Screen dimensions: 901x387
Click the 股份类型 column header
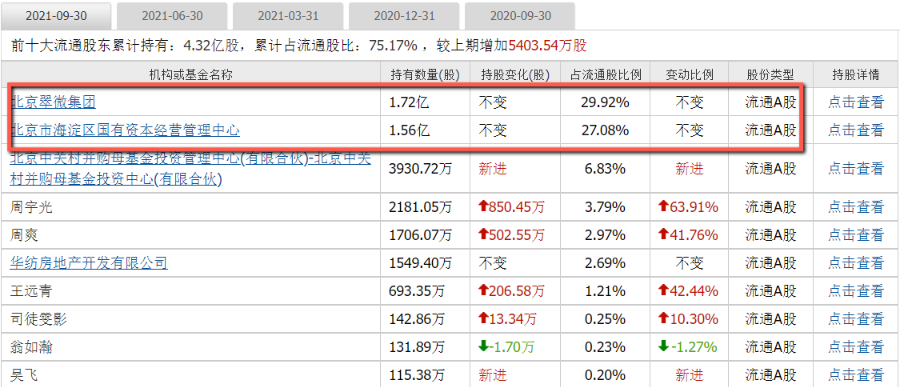771,75
